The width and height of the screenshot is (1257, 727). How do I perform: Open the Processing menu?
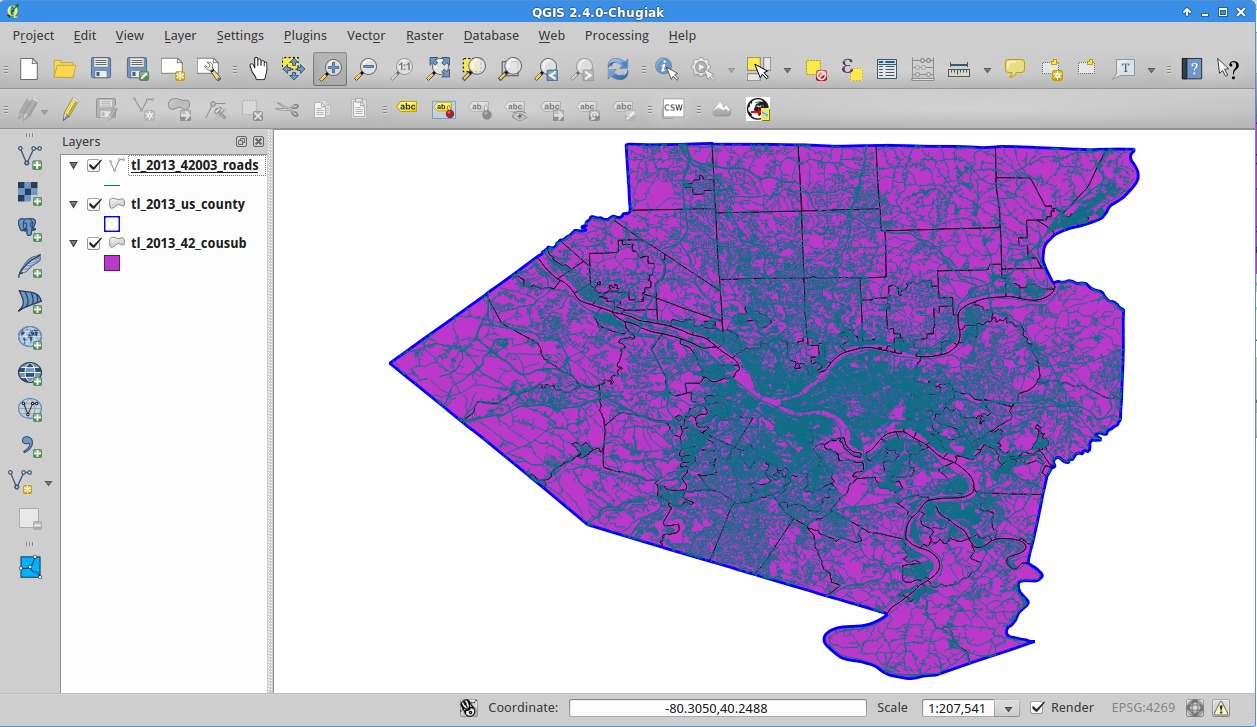click(616, 35)
